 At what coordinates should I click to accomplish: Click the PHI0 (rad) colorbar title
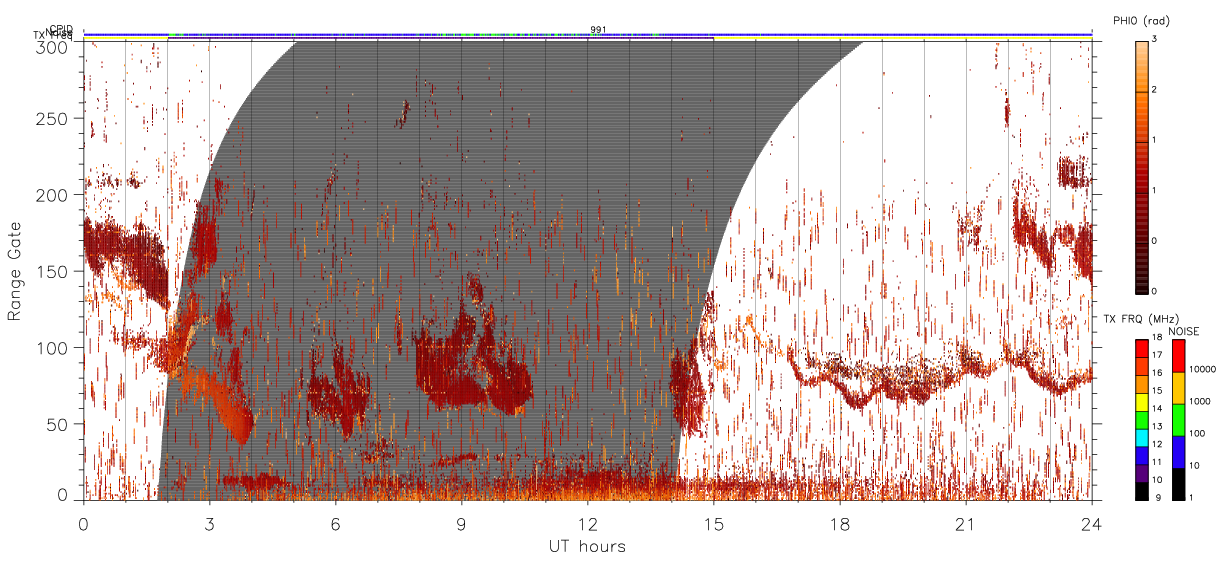pyautogui.click(x=1141, y=20)
